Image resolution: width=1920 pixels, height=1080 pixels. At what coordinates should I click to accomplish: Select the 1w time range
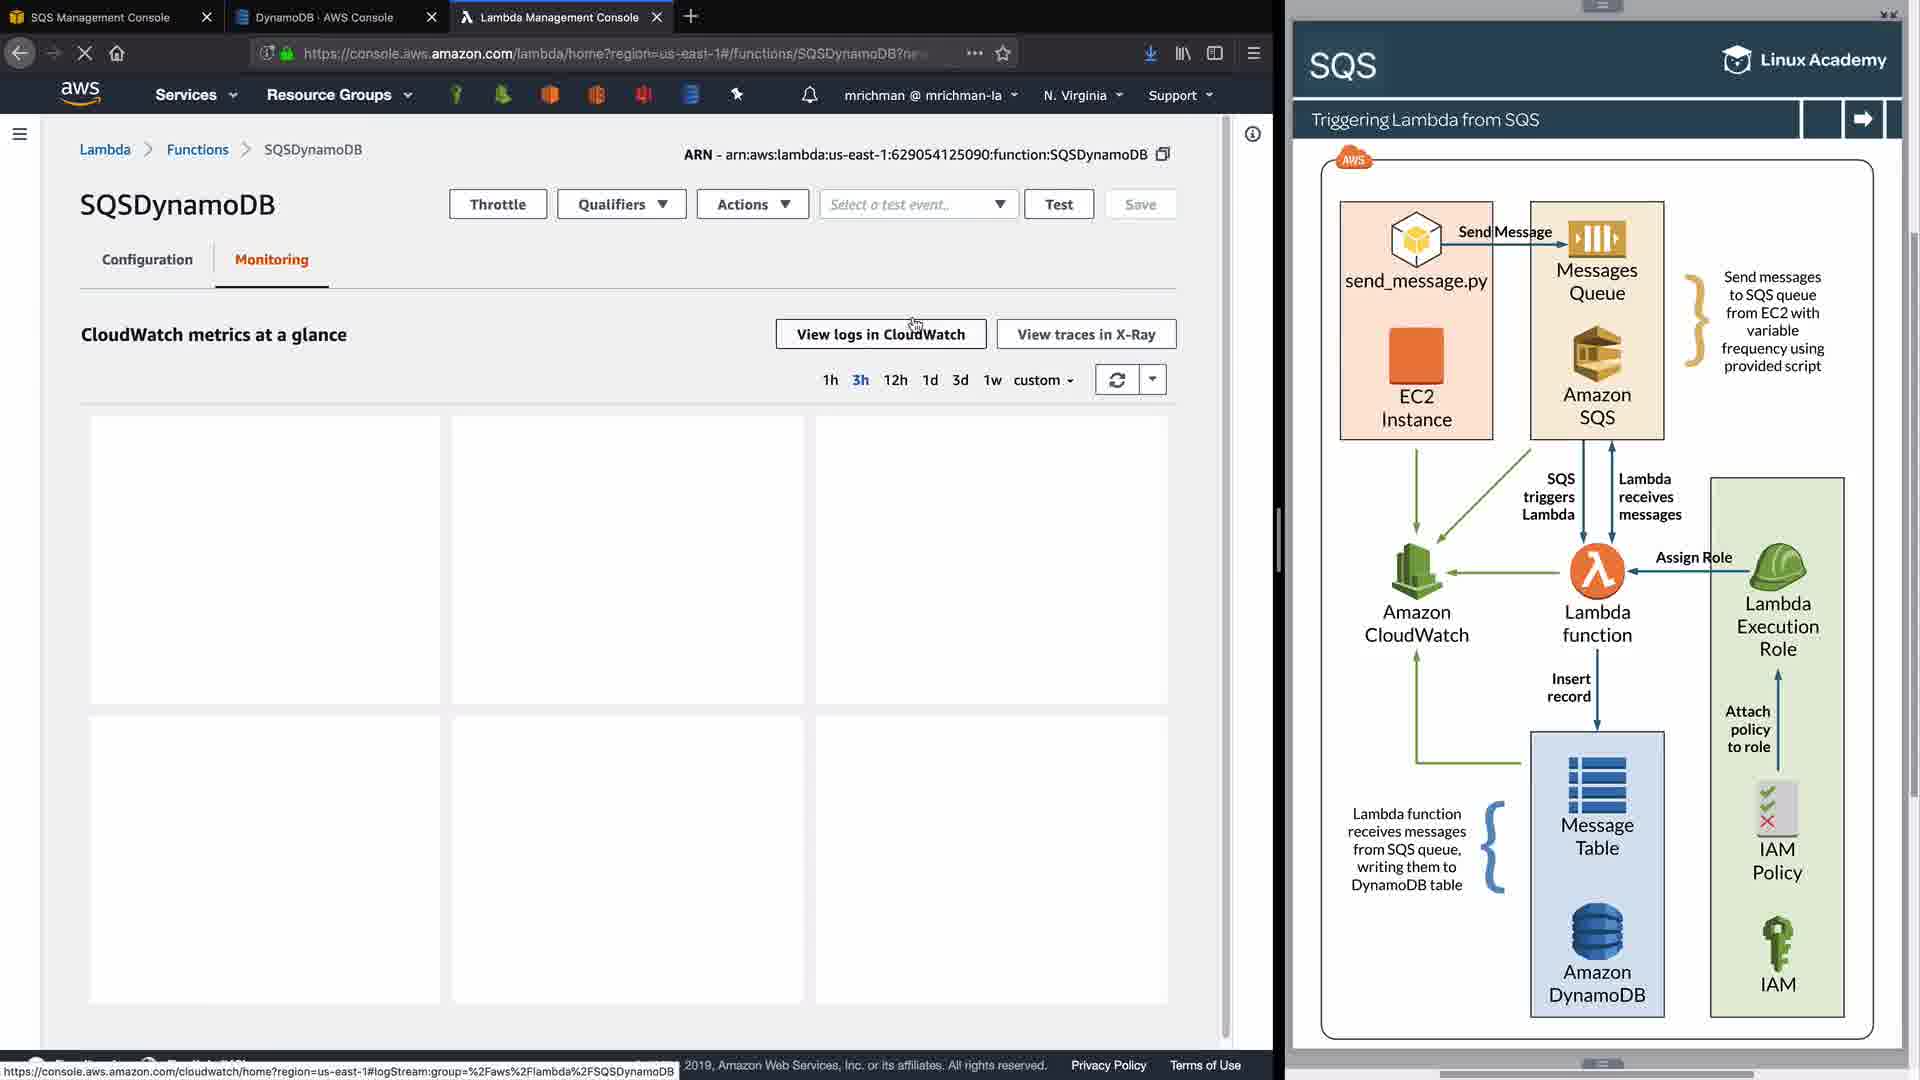click(x=992, y=380)
